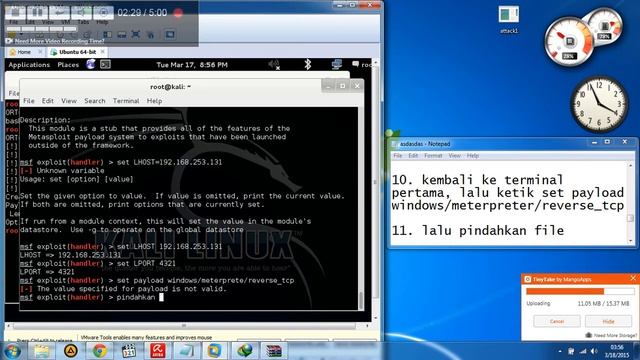
Task: Click the terminal prompt line with pindahkan
Action: tap(92, 298)
